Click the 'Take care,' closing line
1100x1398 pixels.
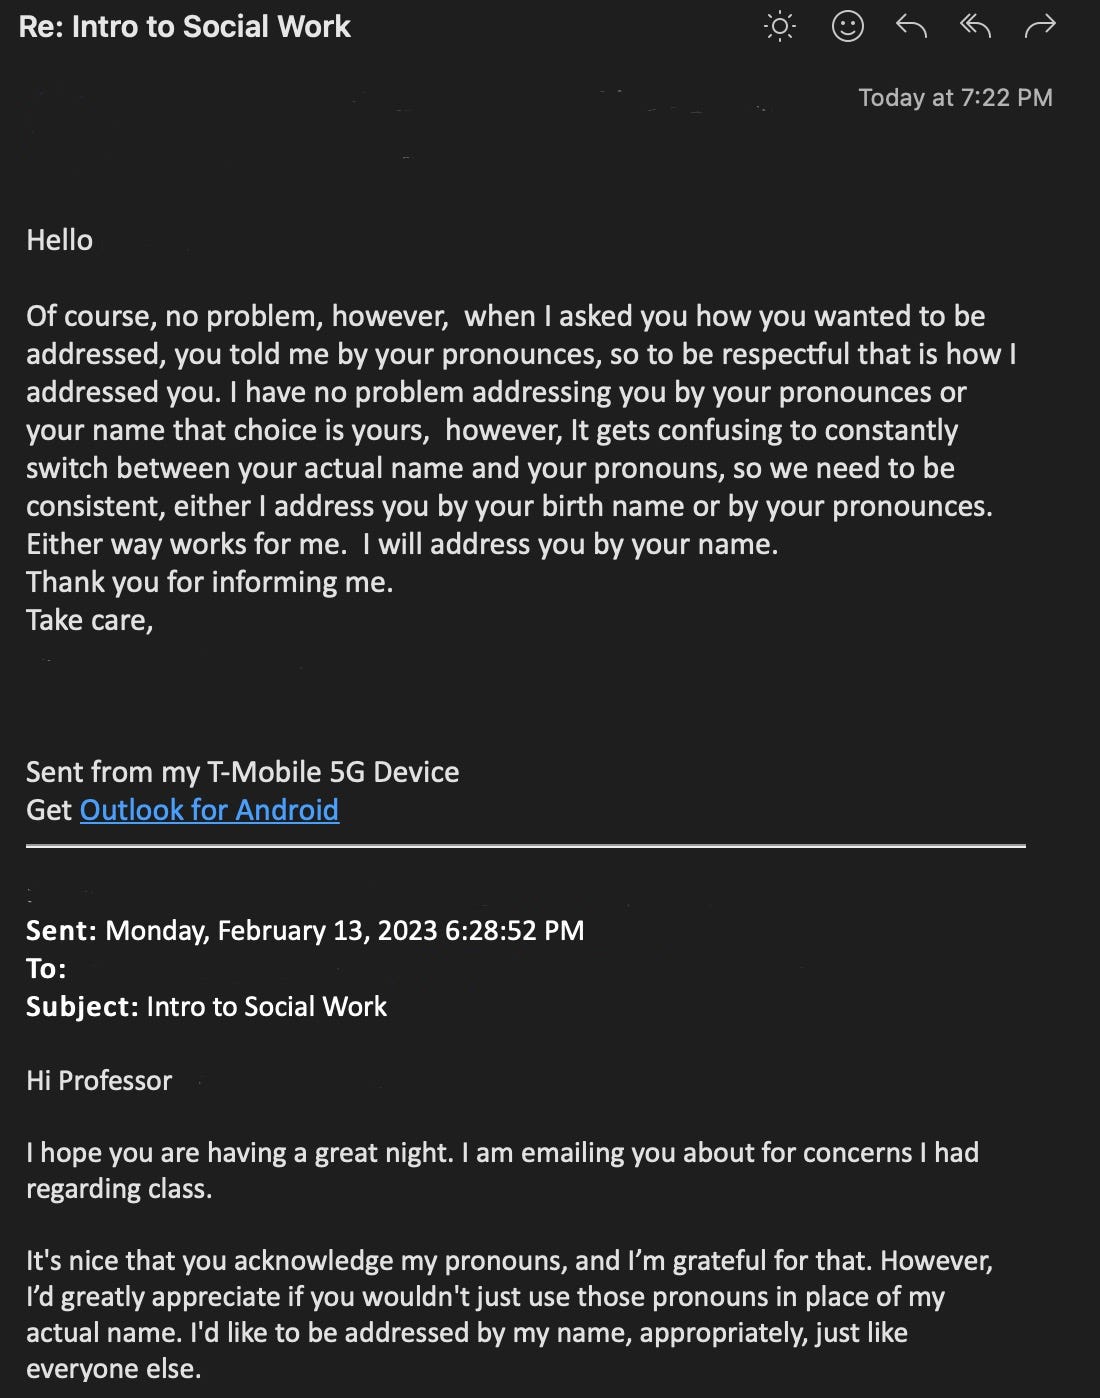click(89, 620)
